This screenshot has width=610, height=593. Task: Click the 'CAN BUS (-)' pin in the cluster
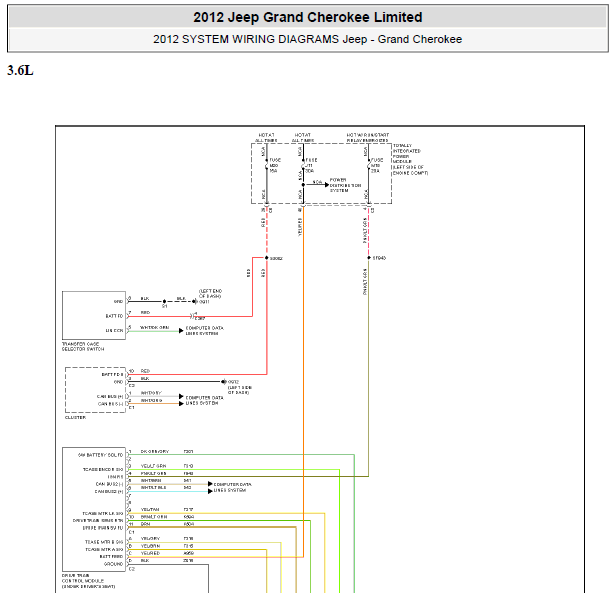click(110, 404)
